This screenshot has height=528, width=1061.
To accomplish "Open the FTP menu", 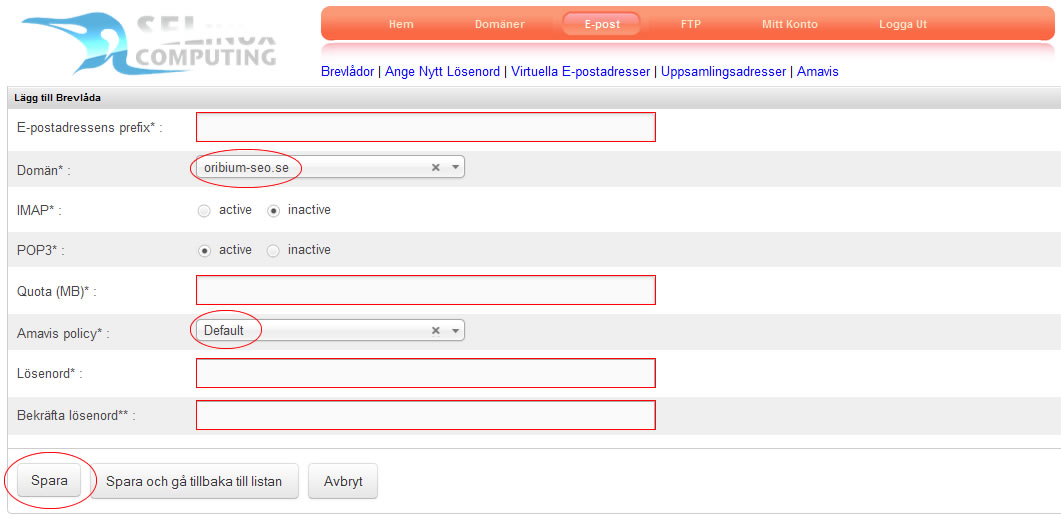I will coord(690,24).
